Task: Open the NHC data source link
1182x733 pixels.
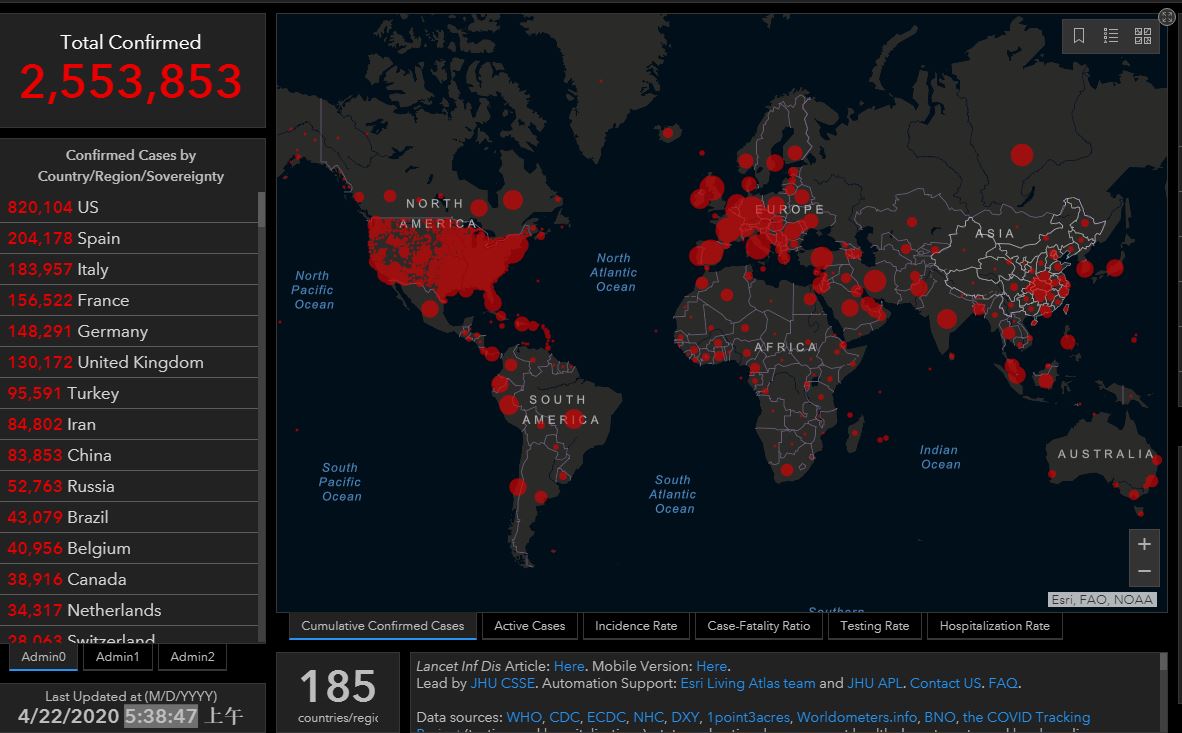Action: tap(648, 717)
